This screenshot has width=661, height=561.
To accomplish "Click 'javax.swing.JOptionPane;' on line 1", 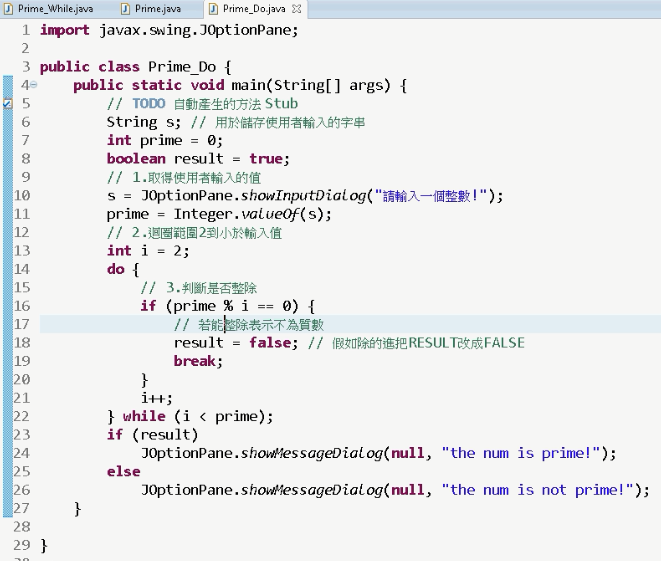I will [199, 30].
